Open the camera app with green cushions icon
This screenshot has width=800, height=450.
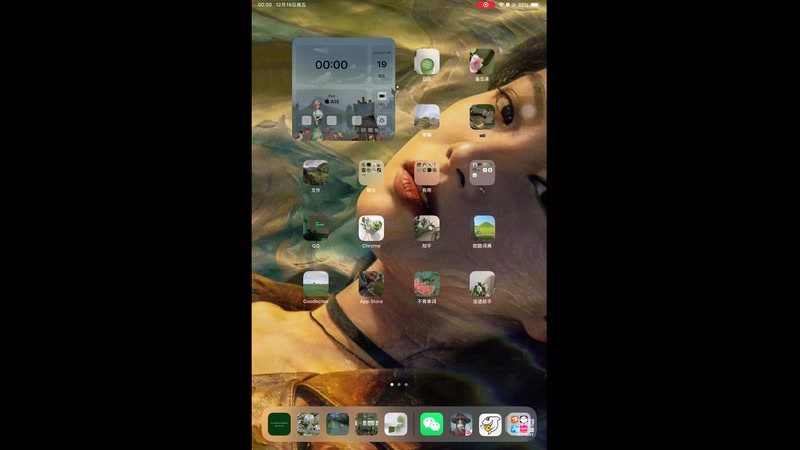point(482,117)
